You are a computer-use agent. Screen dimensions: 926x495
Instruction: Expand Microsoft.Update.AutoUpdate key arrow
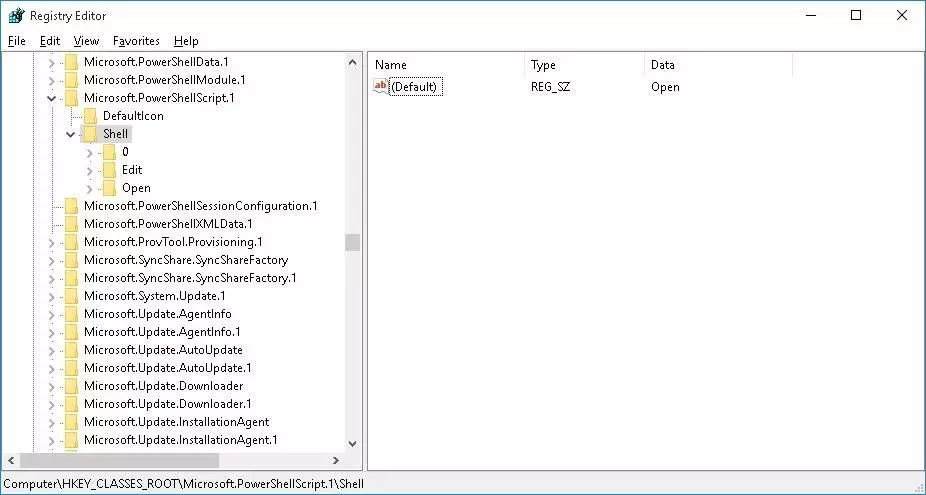[x=51, y=351]
